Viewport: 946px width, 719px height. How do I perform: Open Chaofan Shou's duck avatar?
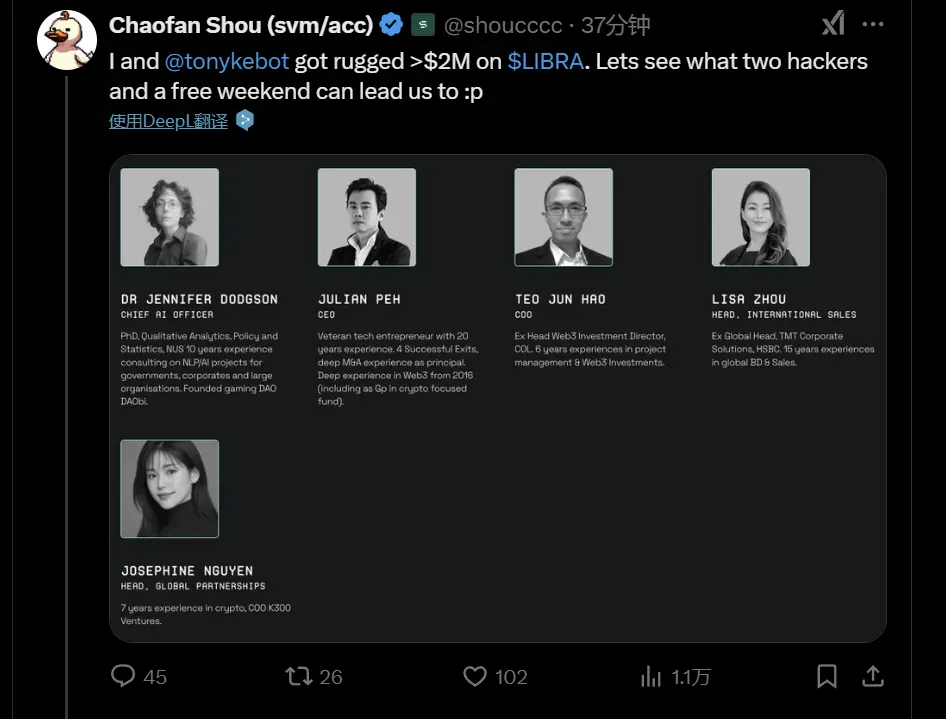coord(66,40)
